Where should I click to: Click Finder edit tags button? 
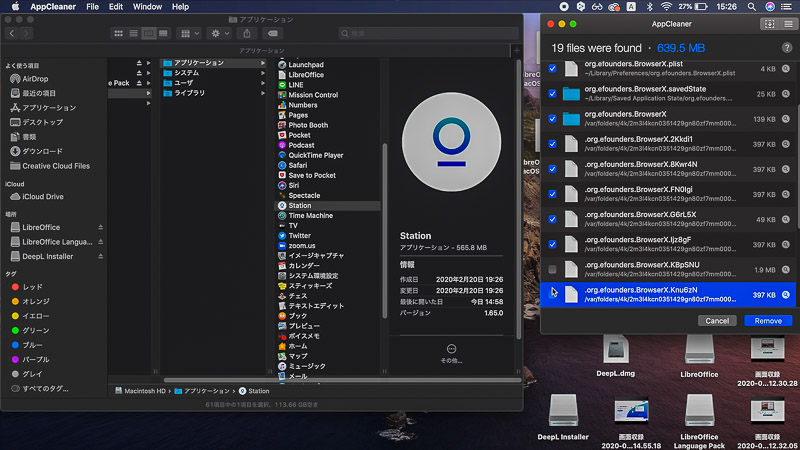272,33
